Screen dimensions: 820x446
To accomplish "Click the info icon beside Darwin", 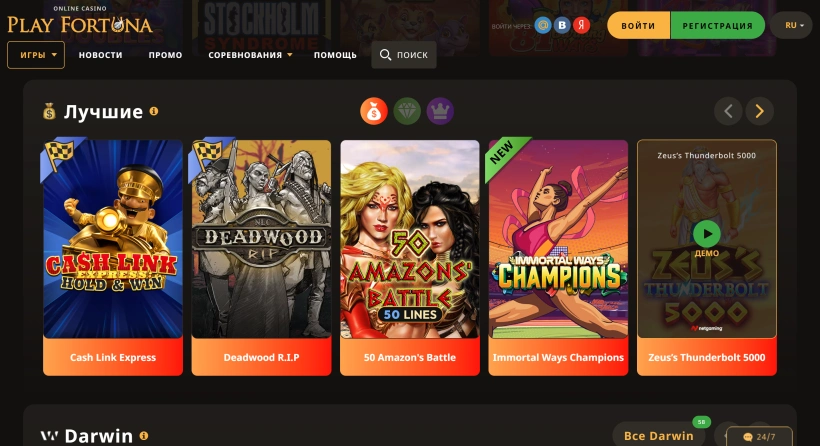I will 144,436.
